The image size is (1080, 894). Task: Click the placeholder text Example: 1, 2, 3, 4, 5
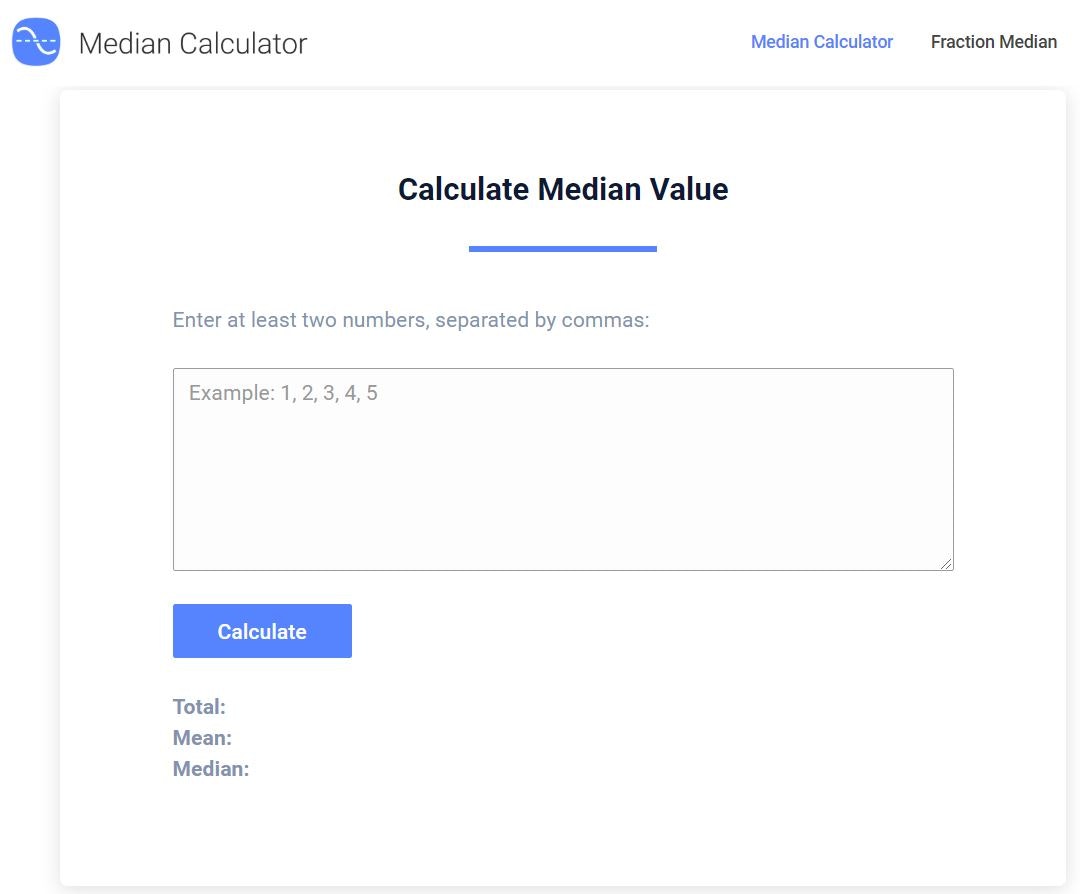click(283, 392)
